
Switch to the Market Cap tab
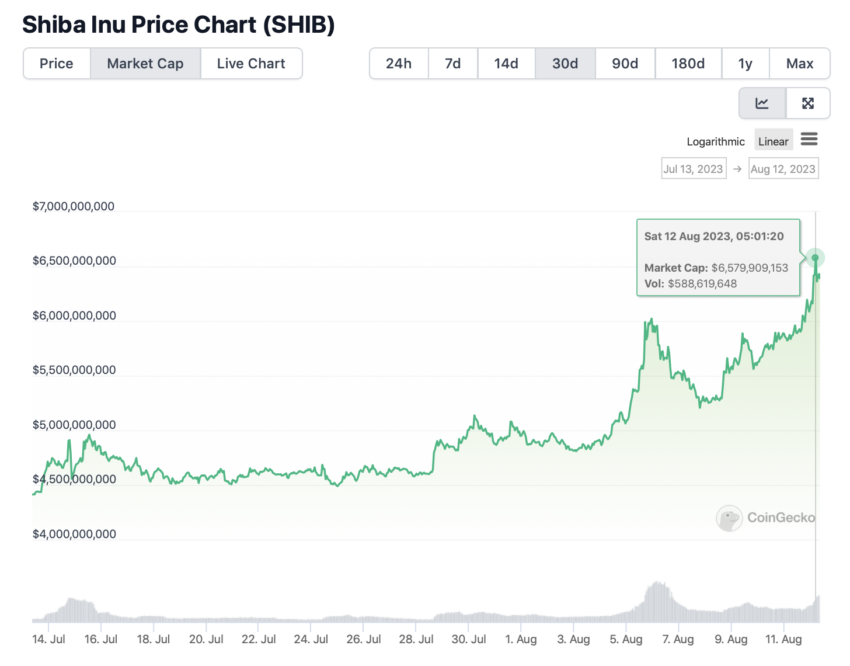tap(145, 63)
